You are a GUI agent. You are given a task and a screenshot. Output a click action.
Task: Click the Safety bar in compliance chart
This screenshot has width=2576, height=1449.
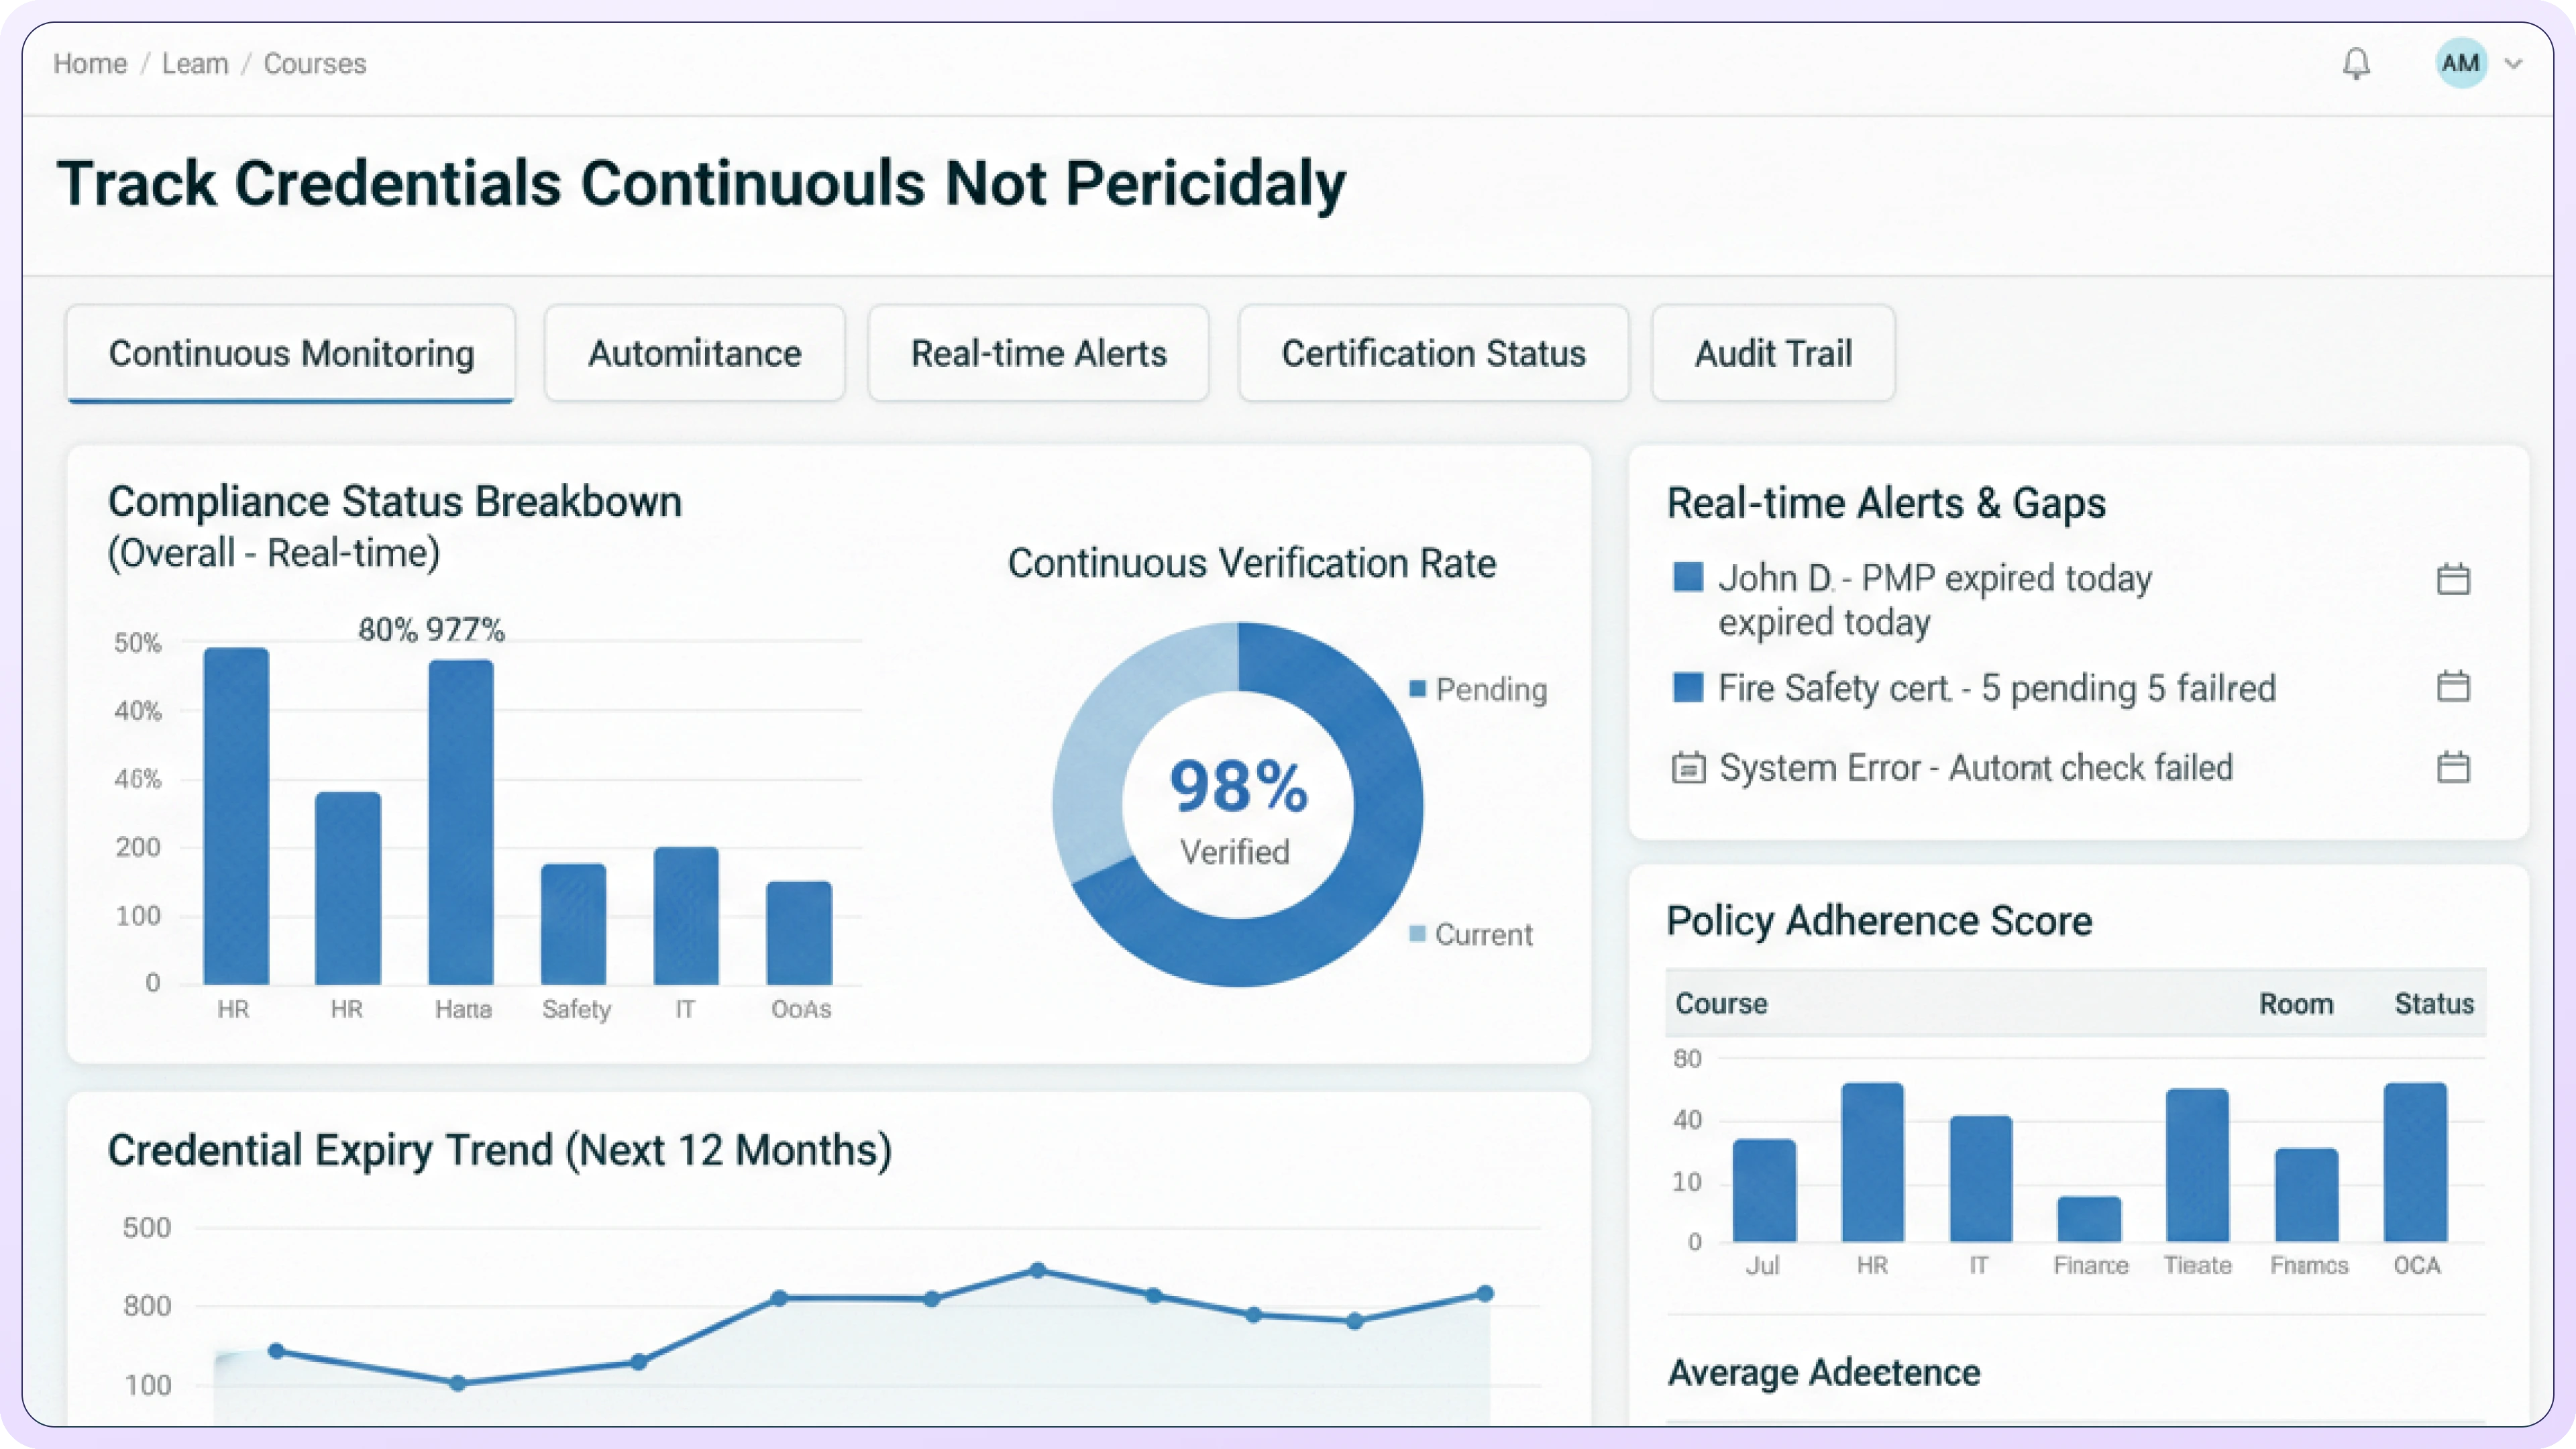(x=574, y=924)
